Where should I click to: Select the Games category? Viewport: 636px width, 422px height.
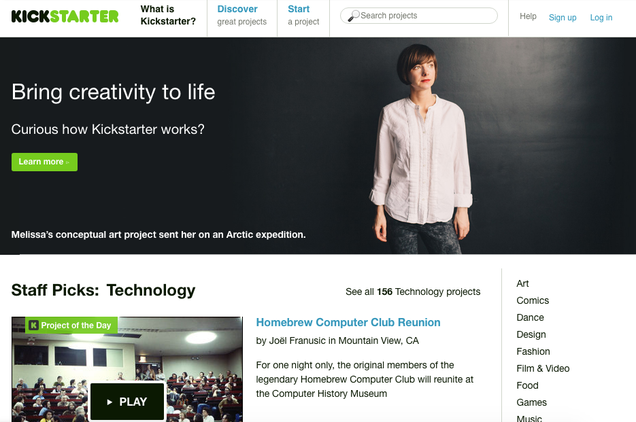coord(531,403)
